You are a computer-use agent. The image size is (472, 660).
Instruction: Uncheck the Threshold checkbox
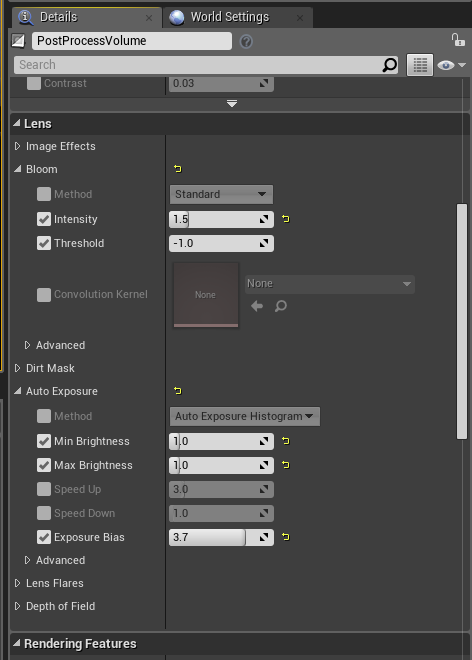(x=44, y=243)
